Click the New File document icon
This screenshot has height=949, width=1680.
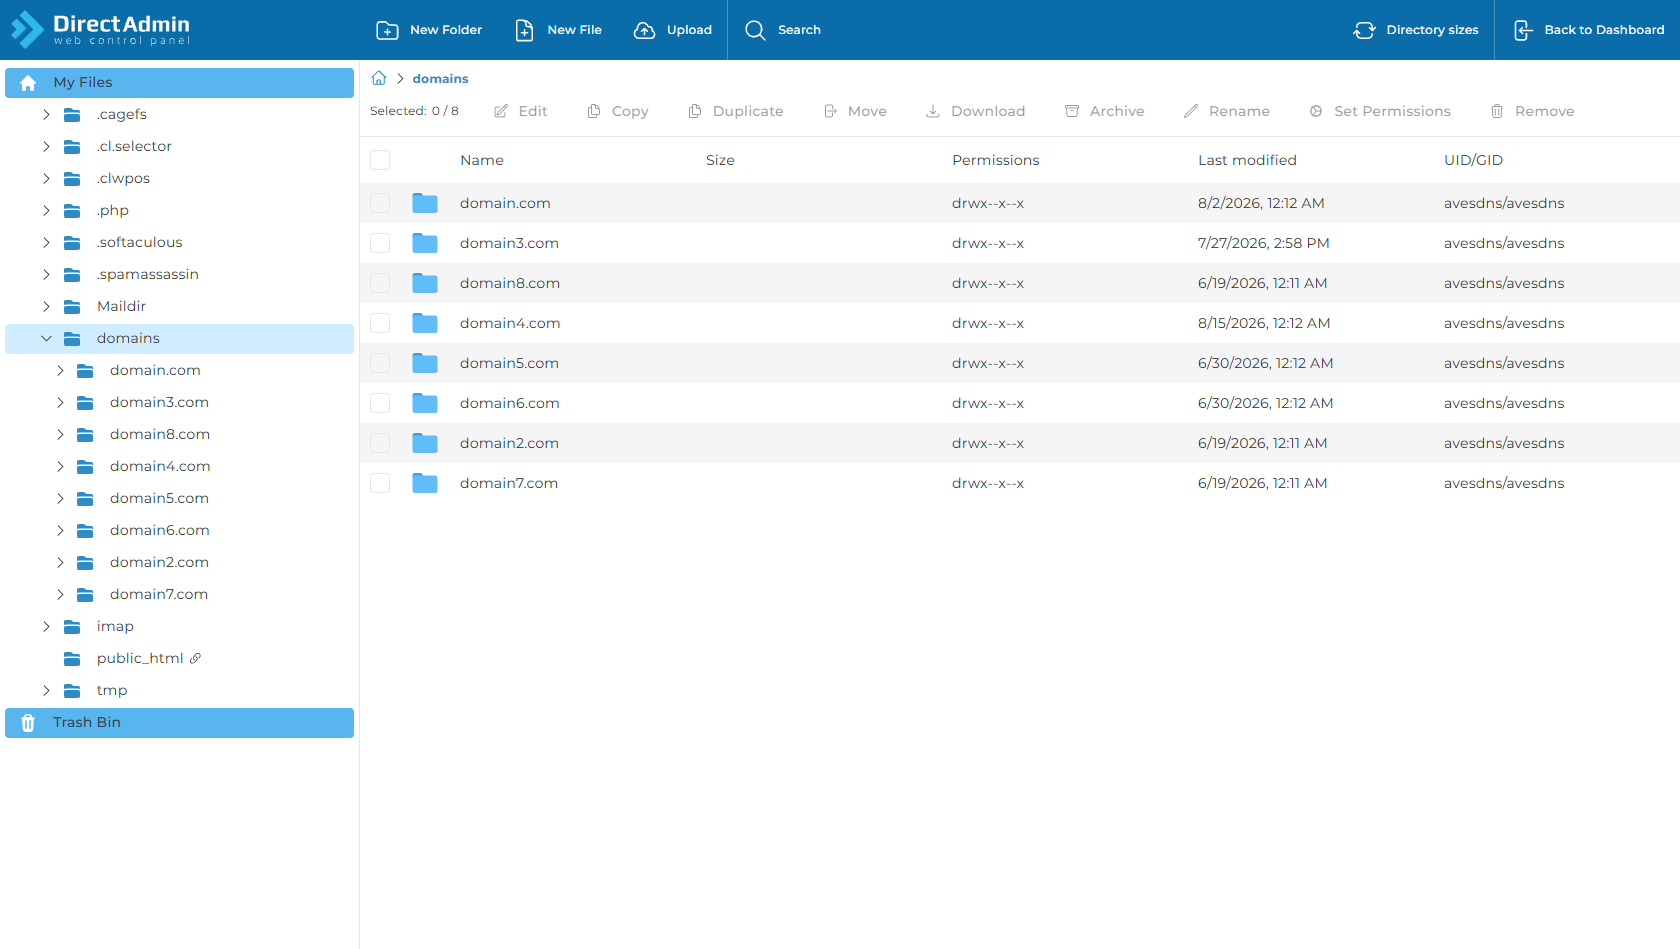[x=524, y=30]
